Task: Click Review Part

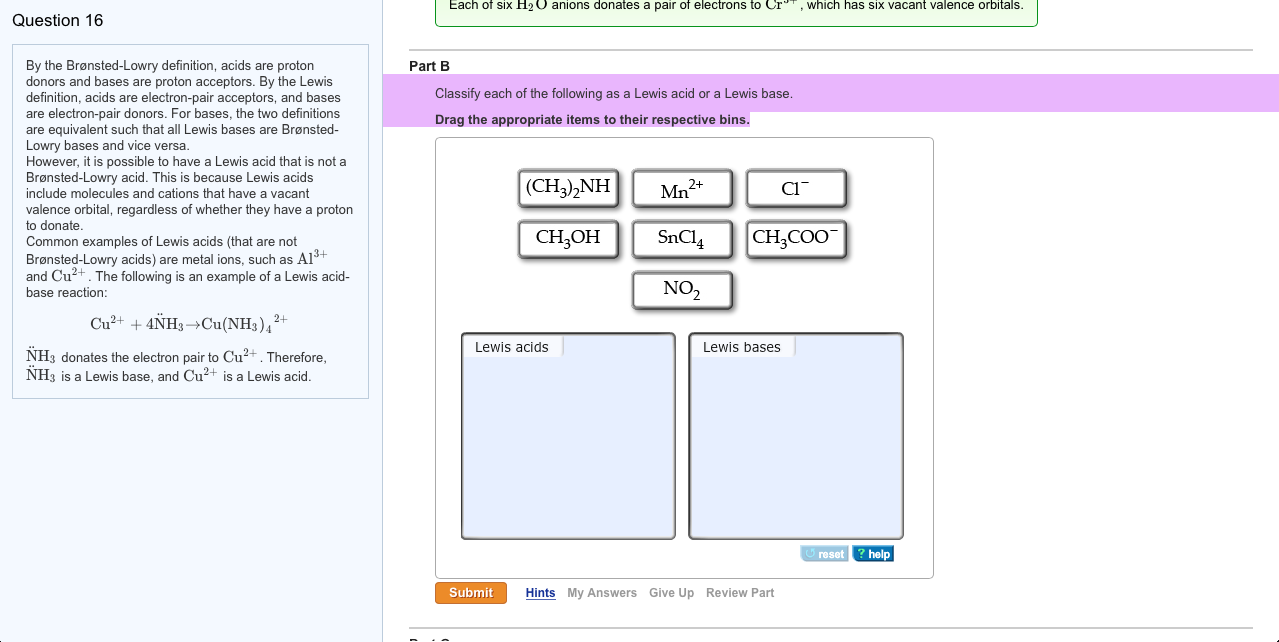Action: (740, 592)
